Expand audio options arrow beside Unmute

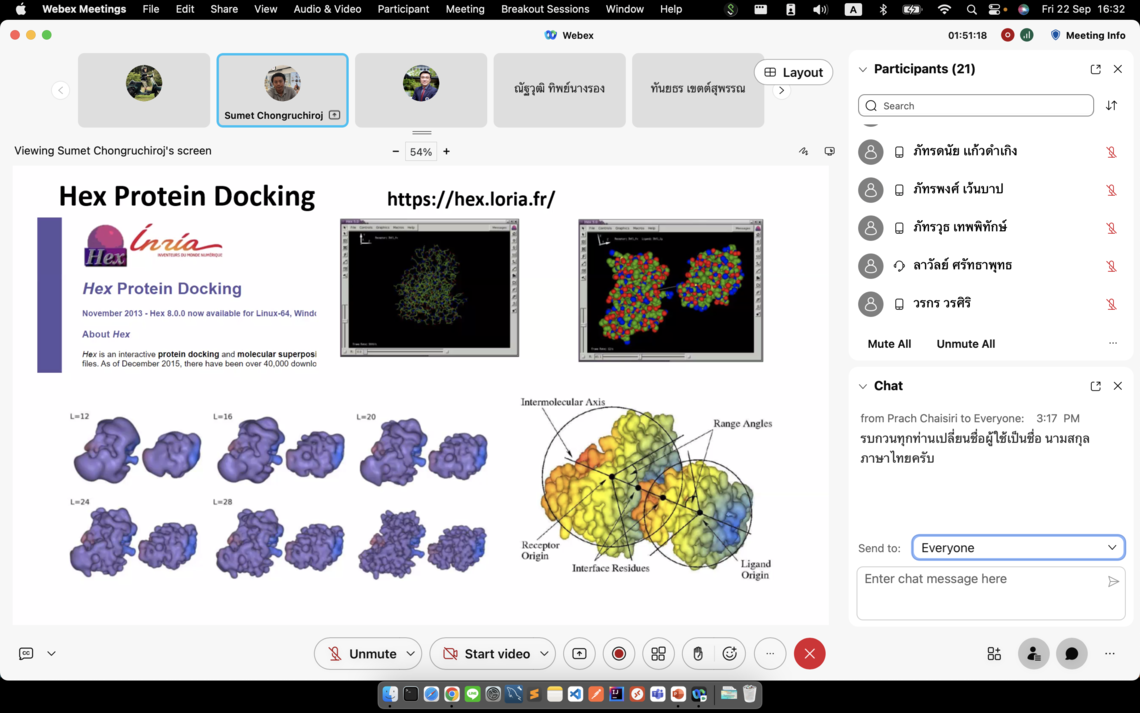pyautogui.click(x=410, y=654)
